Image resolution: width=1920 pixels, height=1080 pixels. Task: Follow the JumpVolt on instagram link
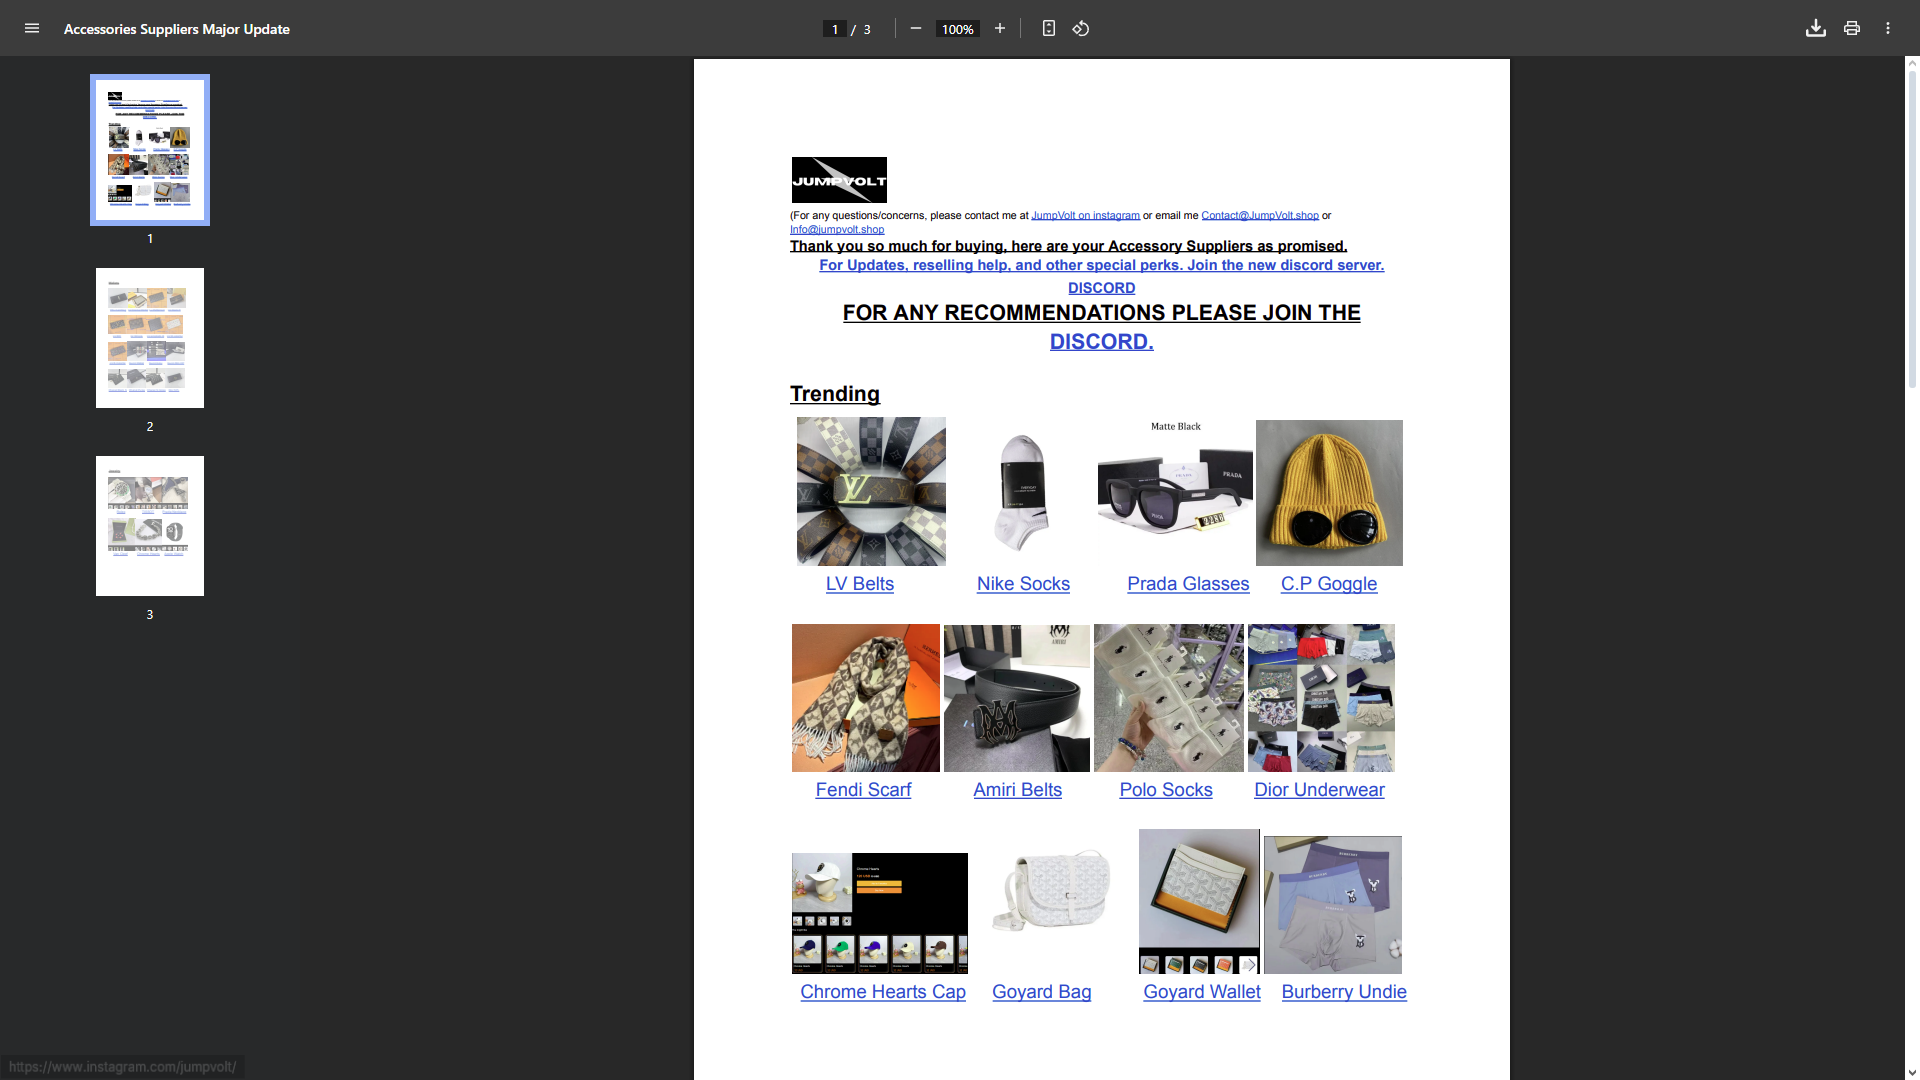pyautogui.click(x=1085, y=215)
